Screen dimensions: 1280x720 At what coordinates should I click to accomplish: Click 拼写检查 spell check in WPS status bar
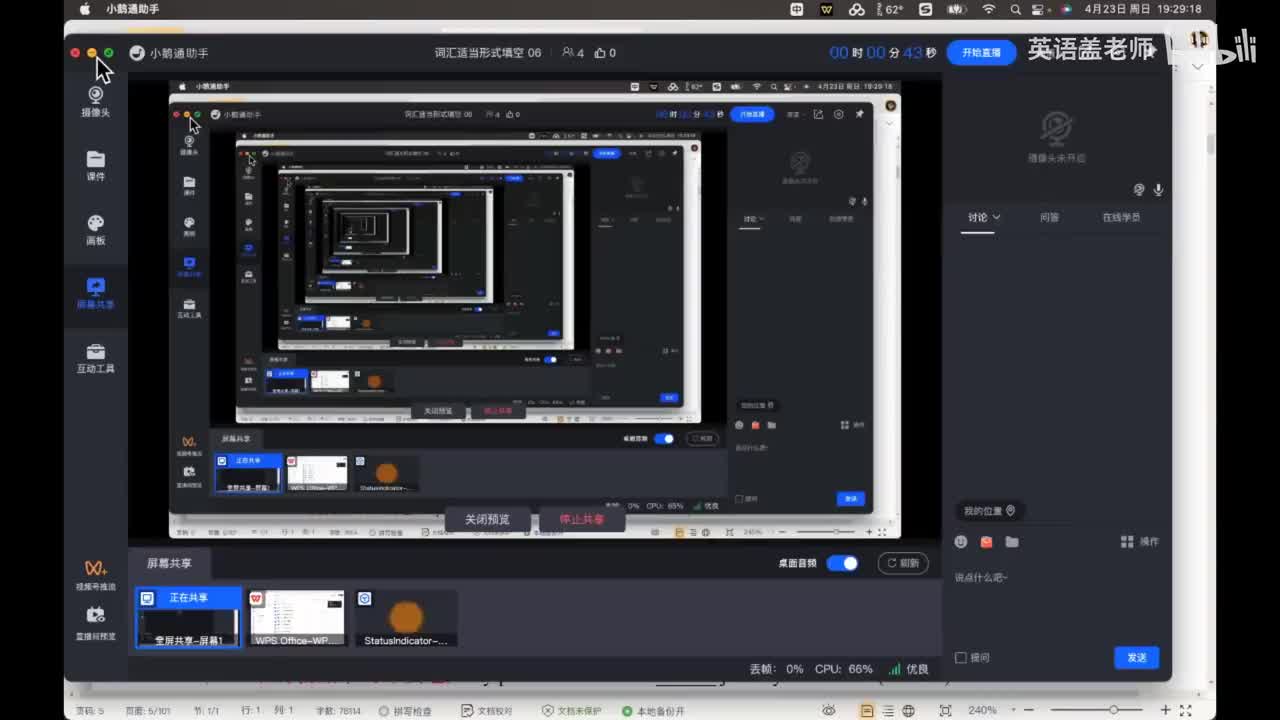[405, 711]
